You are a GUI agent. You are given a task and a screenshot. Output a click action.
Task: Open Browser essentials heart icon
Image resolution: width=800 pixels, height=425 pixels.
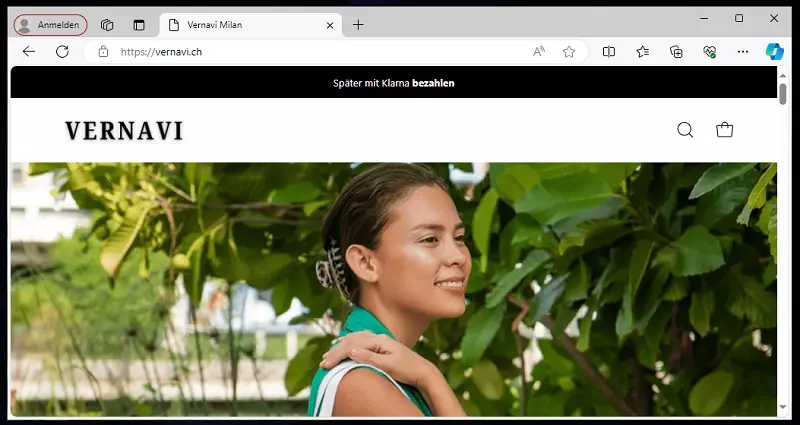pos(709,52)
